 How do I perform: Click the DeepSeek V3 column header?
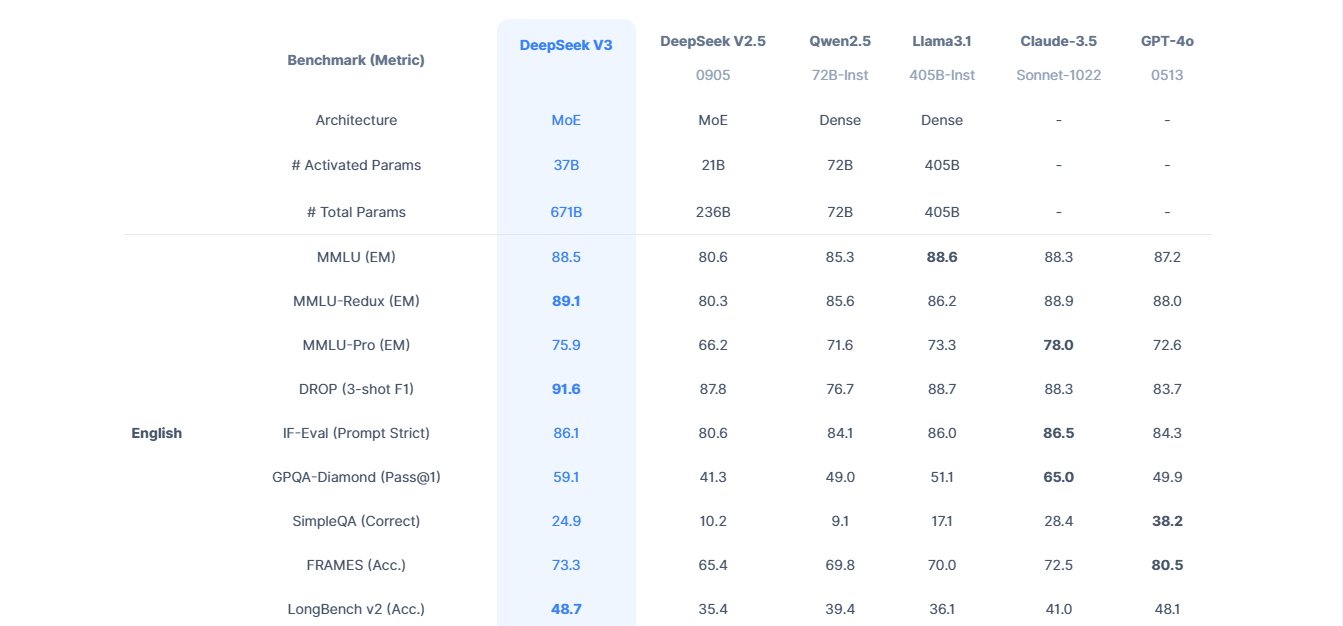pyautogui.click(x=566, y=45)
